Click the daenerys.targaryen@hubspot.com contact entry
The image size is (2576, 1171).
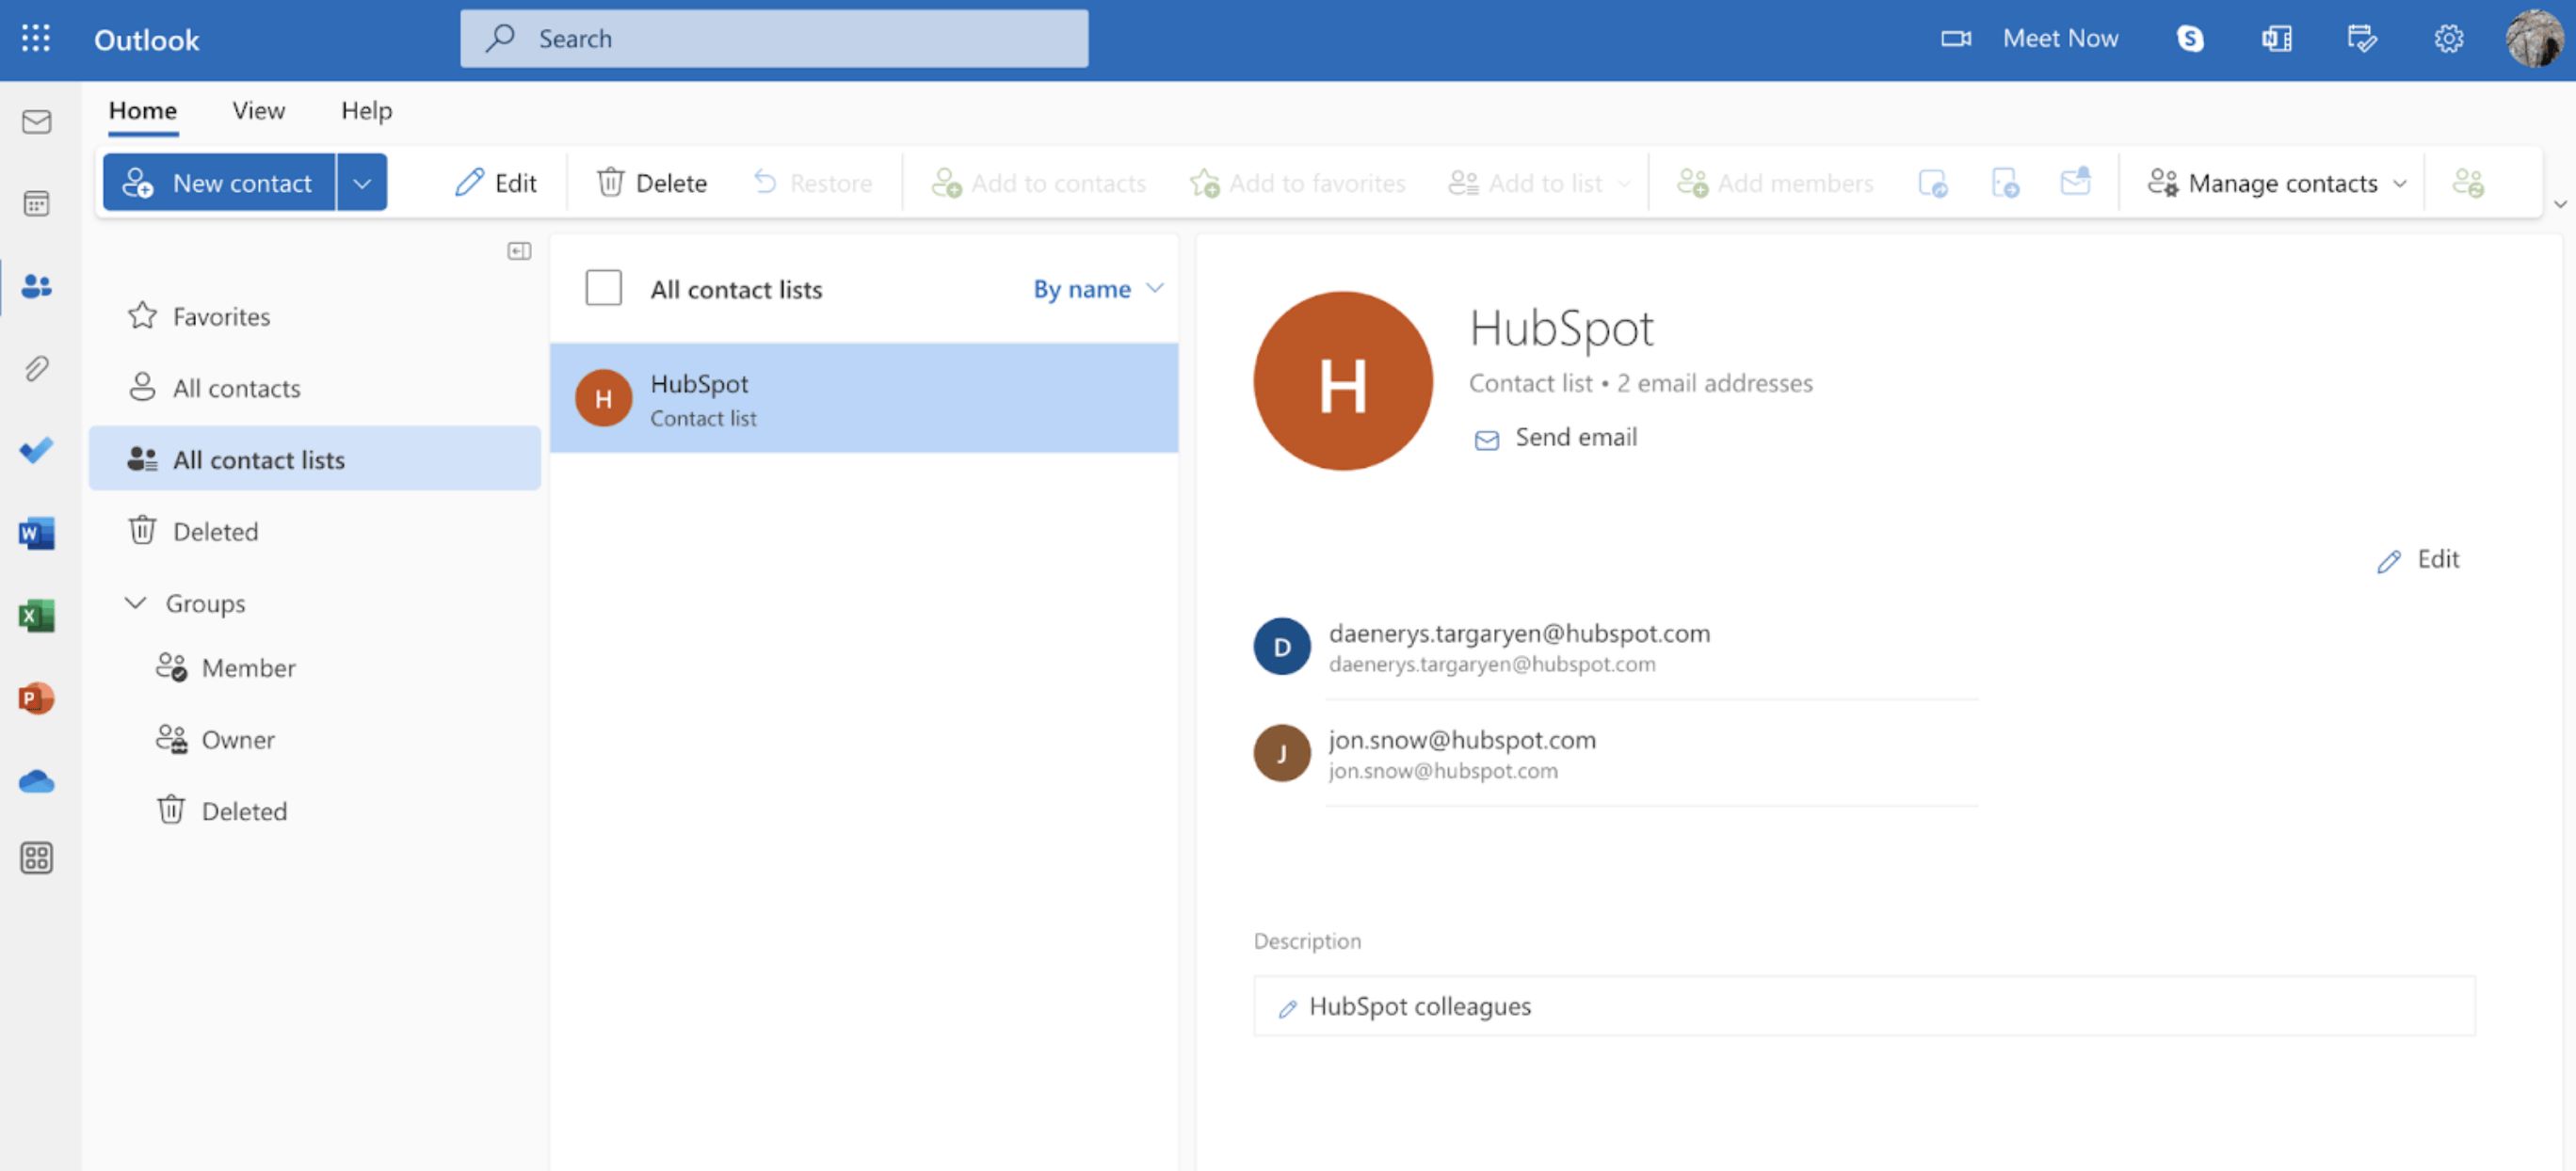click(1520, 644)
